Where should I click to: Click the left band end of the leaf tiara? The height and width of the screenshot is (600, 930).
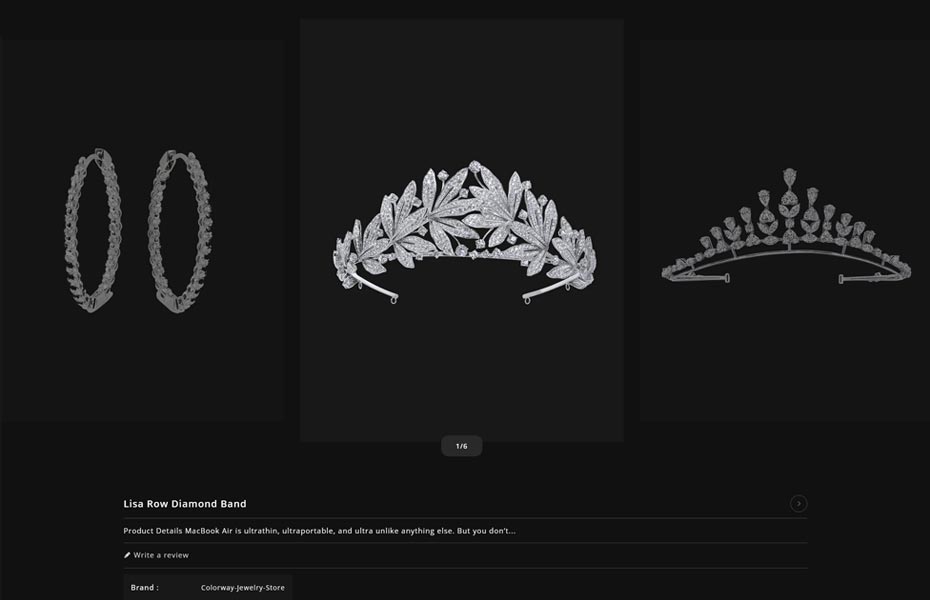point(377,287)
